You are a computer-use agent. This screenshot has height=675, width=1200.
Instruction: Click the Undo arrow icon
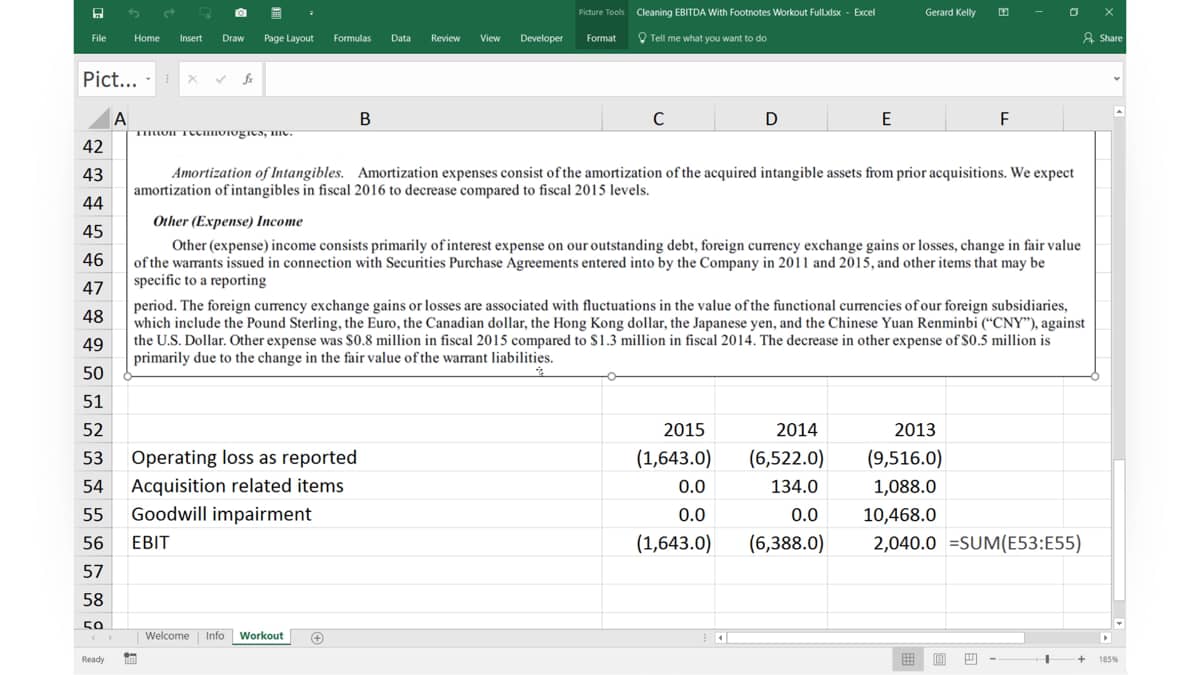[x=133, y=12]
